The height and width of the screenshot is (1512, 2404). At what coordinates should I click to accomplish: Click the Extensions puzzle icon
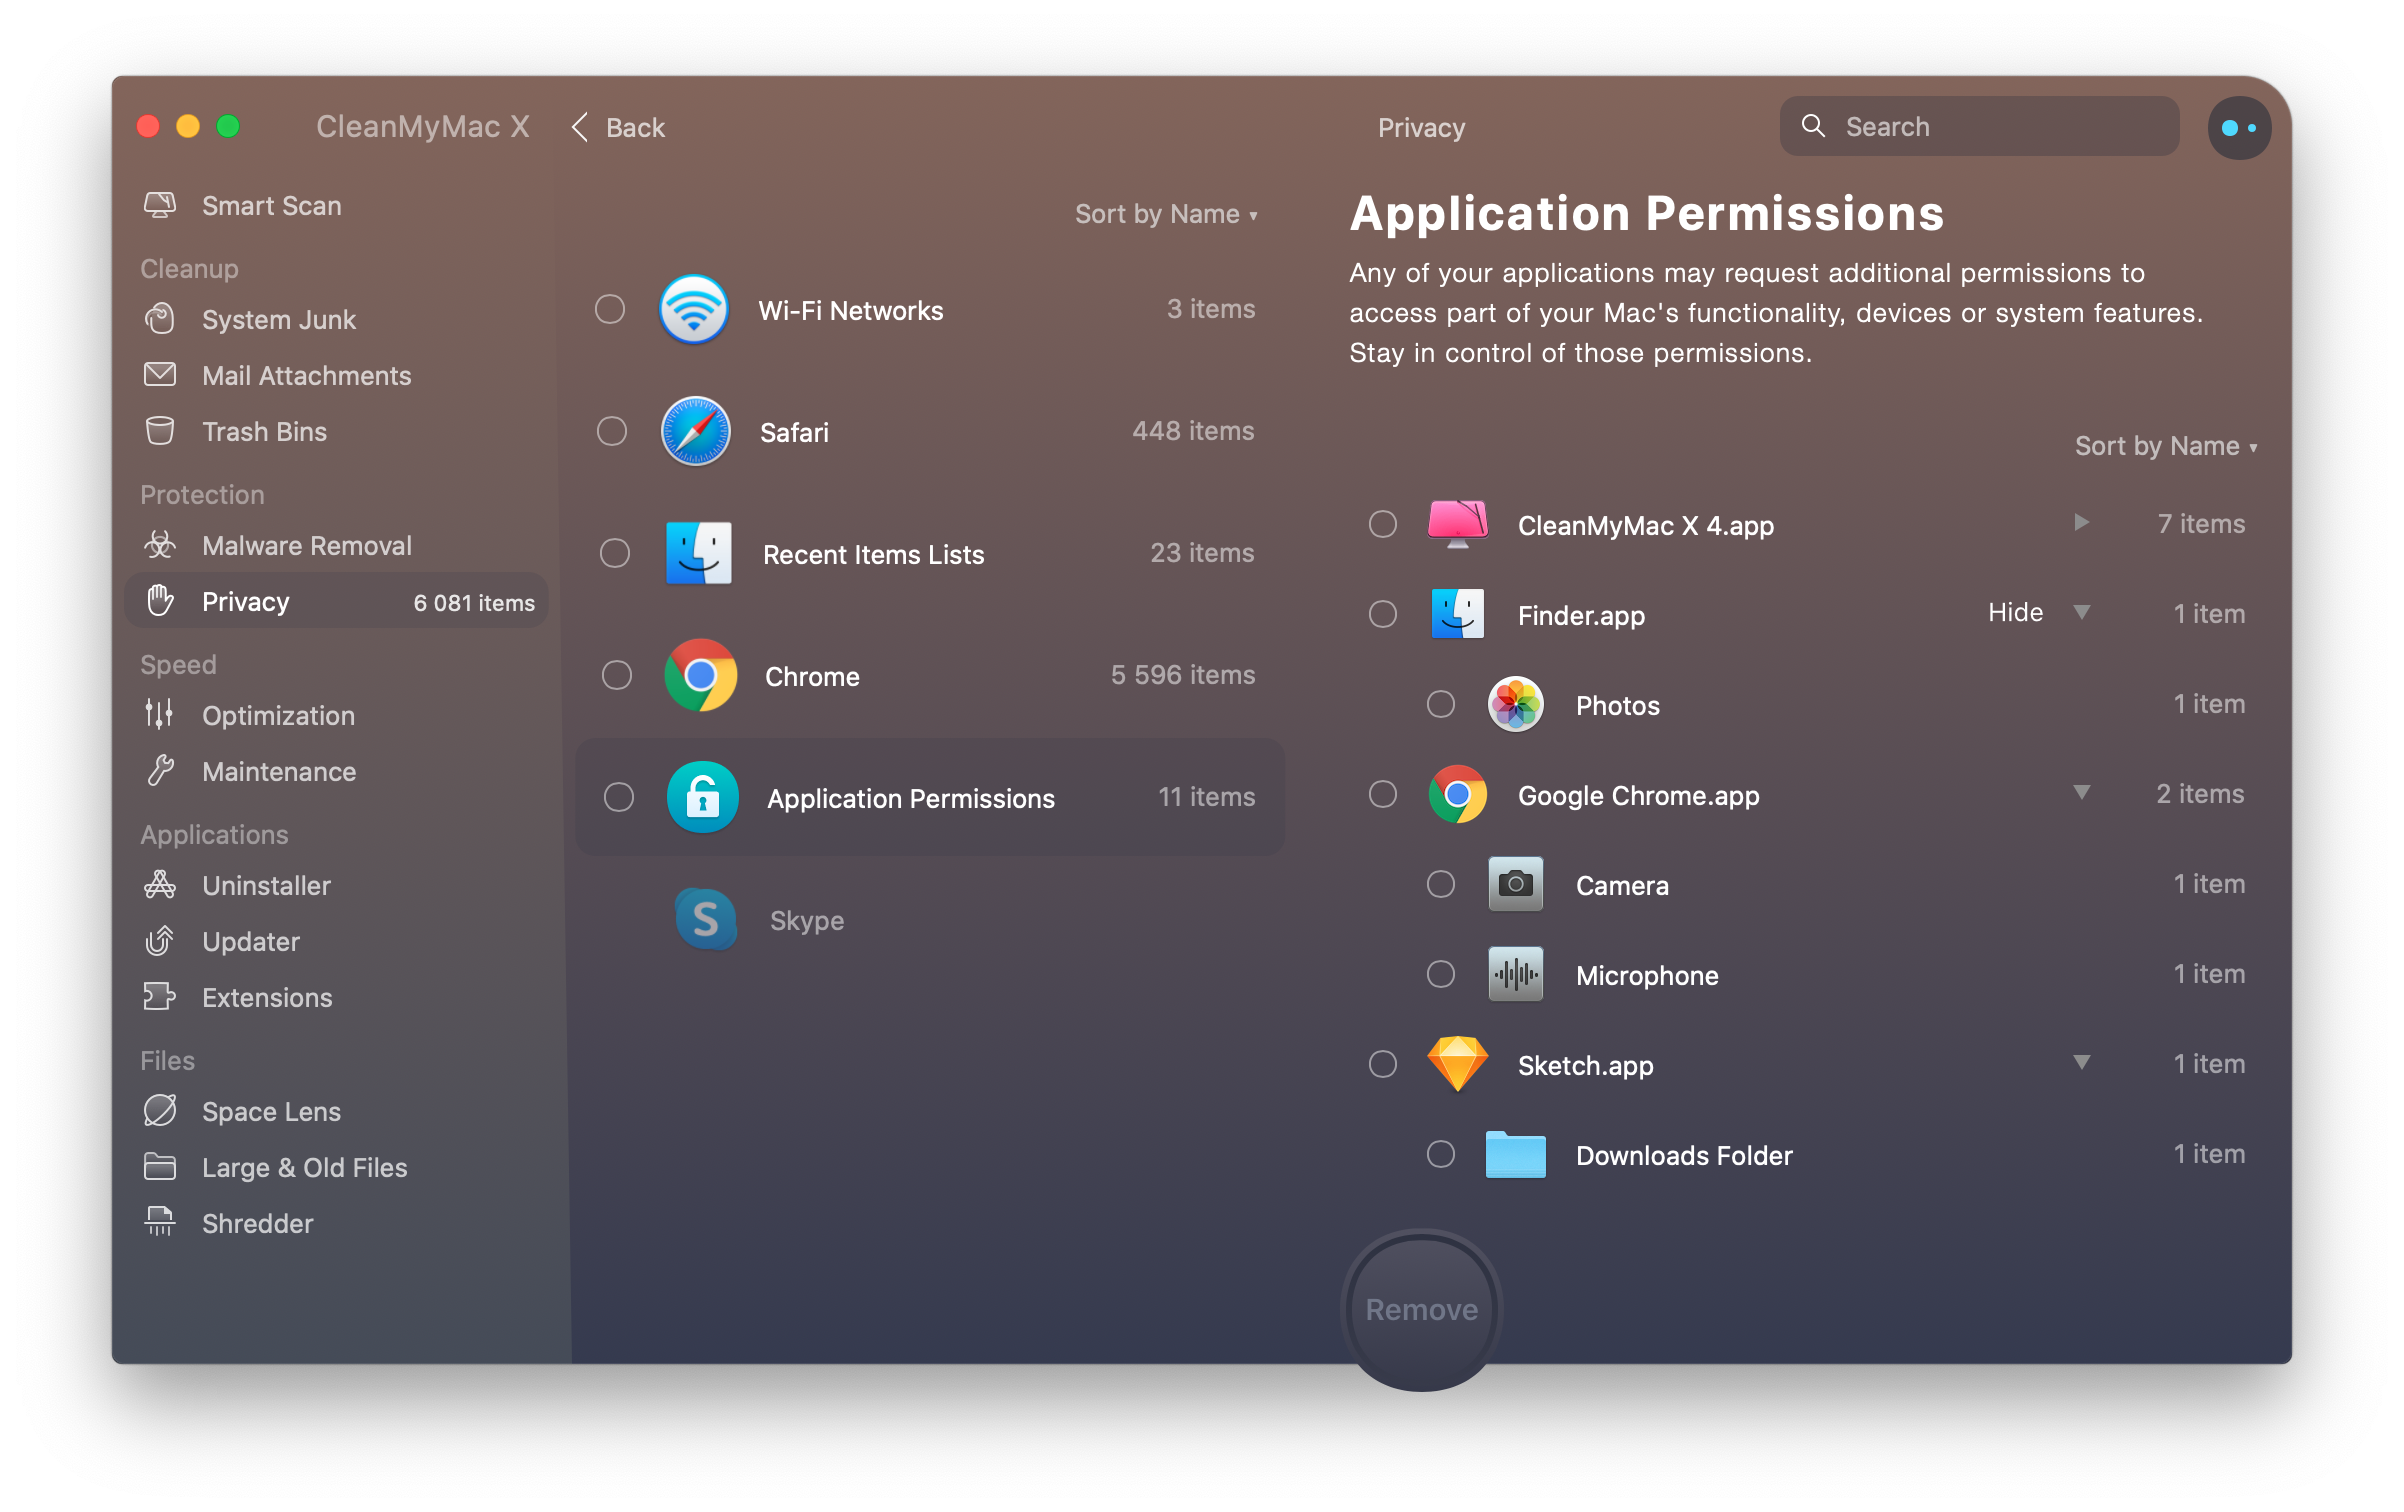(160, 997)
